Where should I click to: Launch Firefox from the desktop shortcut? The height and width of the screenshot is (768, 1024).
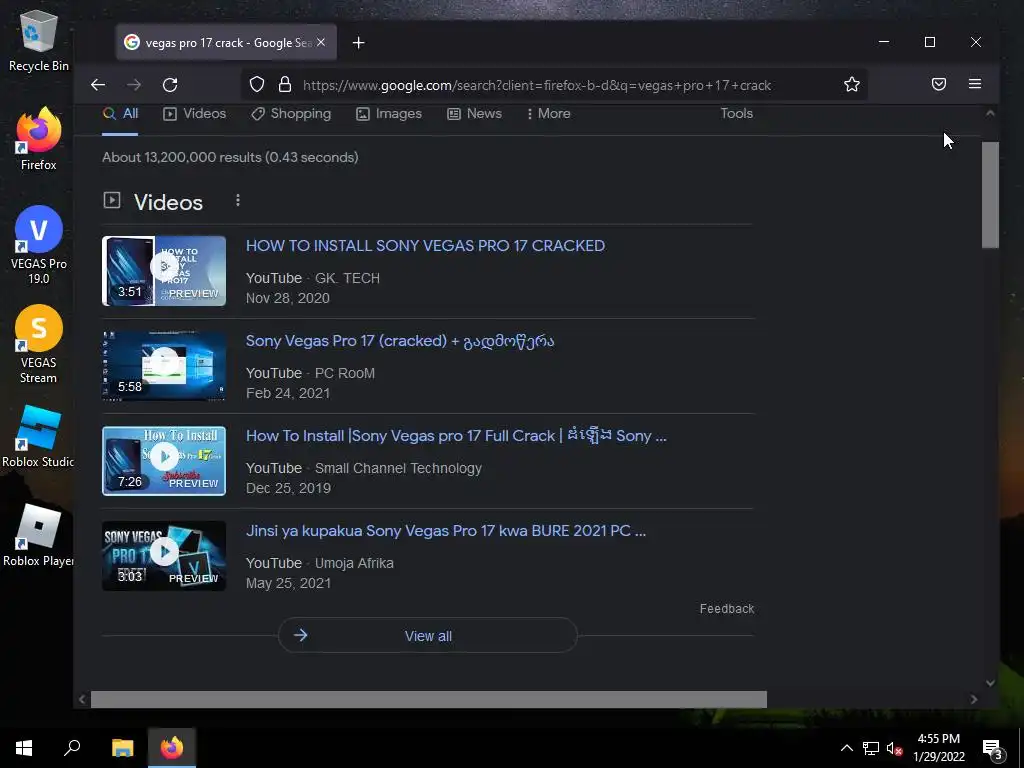(x=39, y=138)
